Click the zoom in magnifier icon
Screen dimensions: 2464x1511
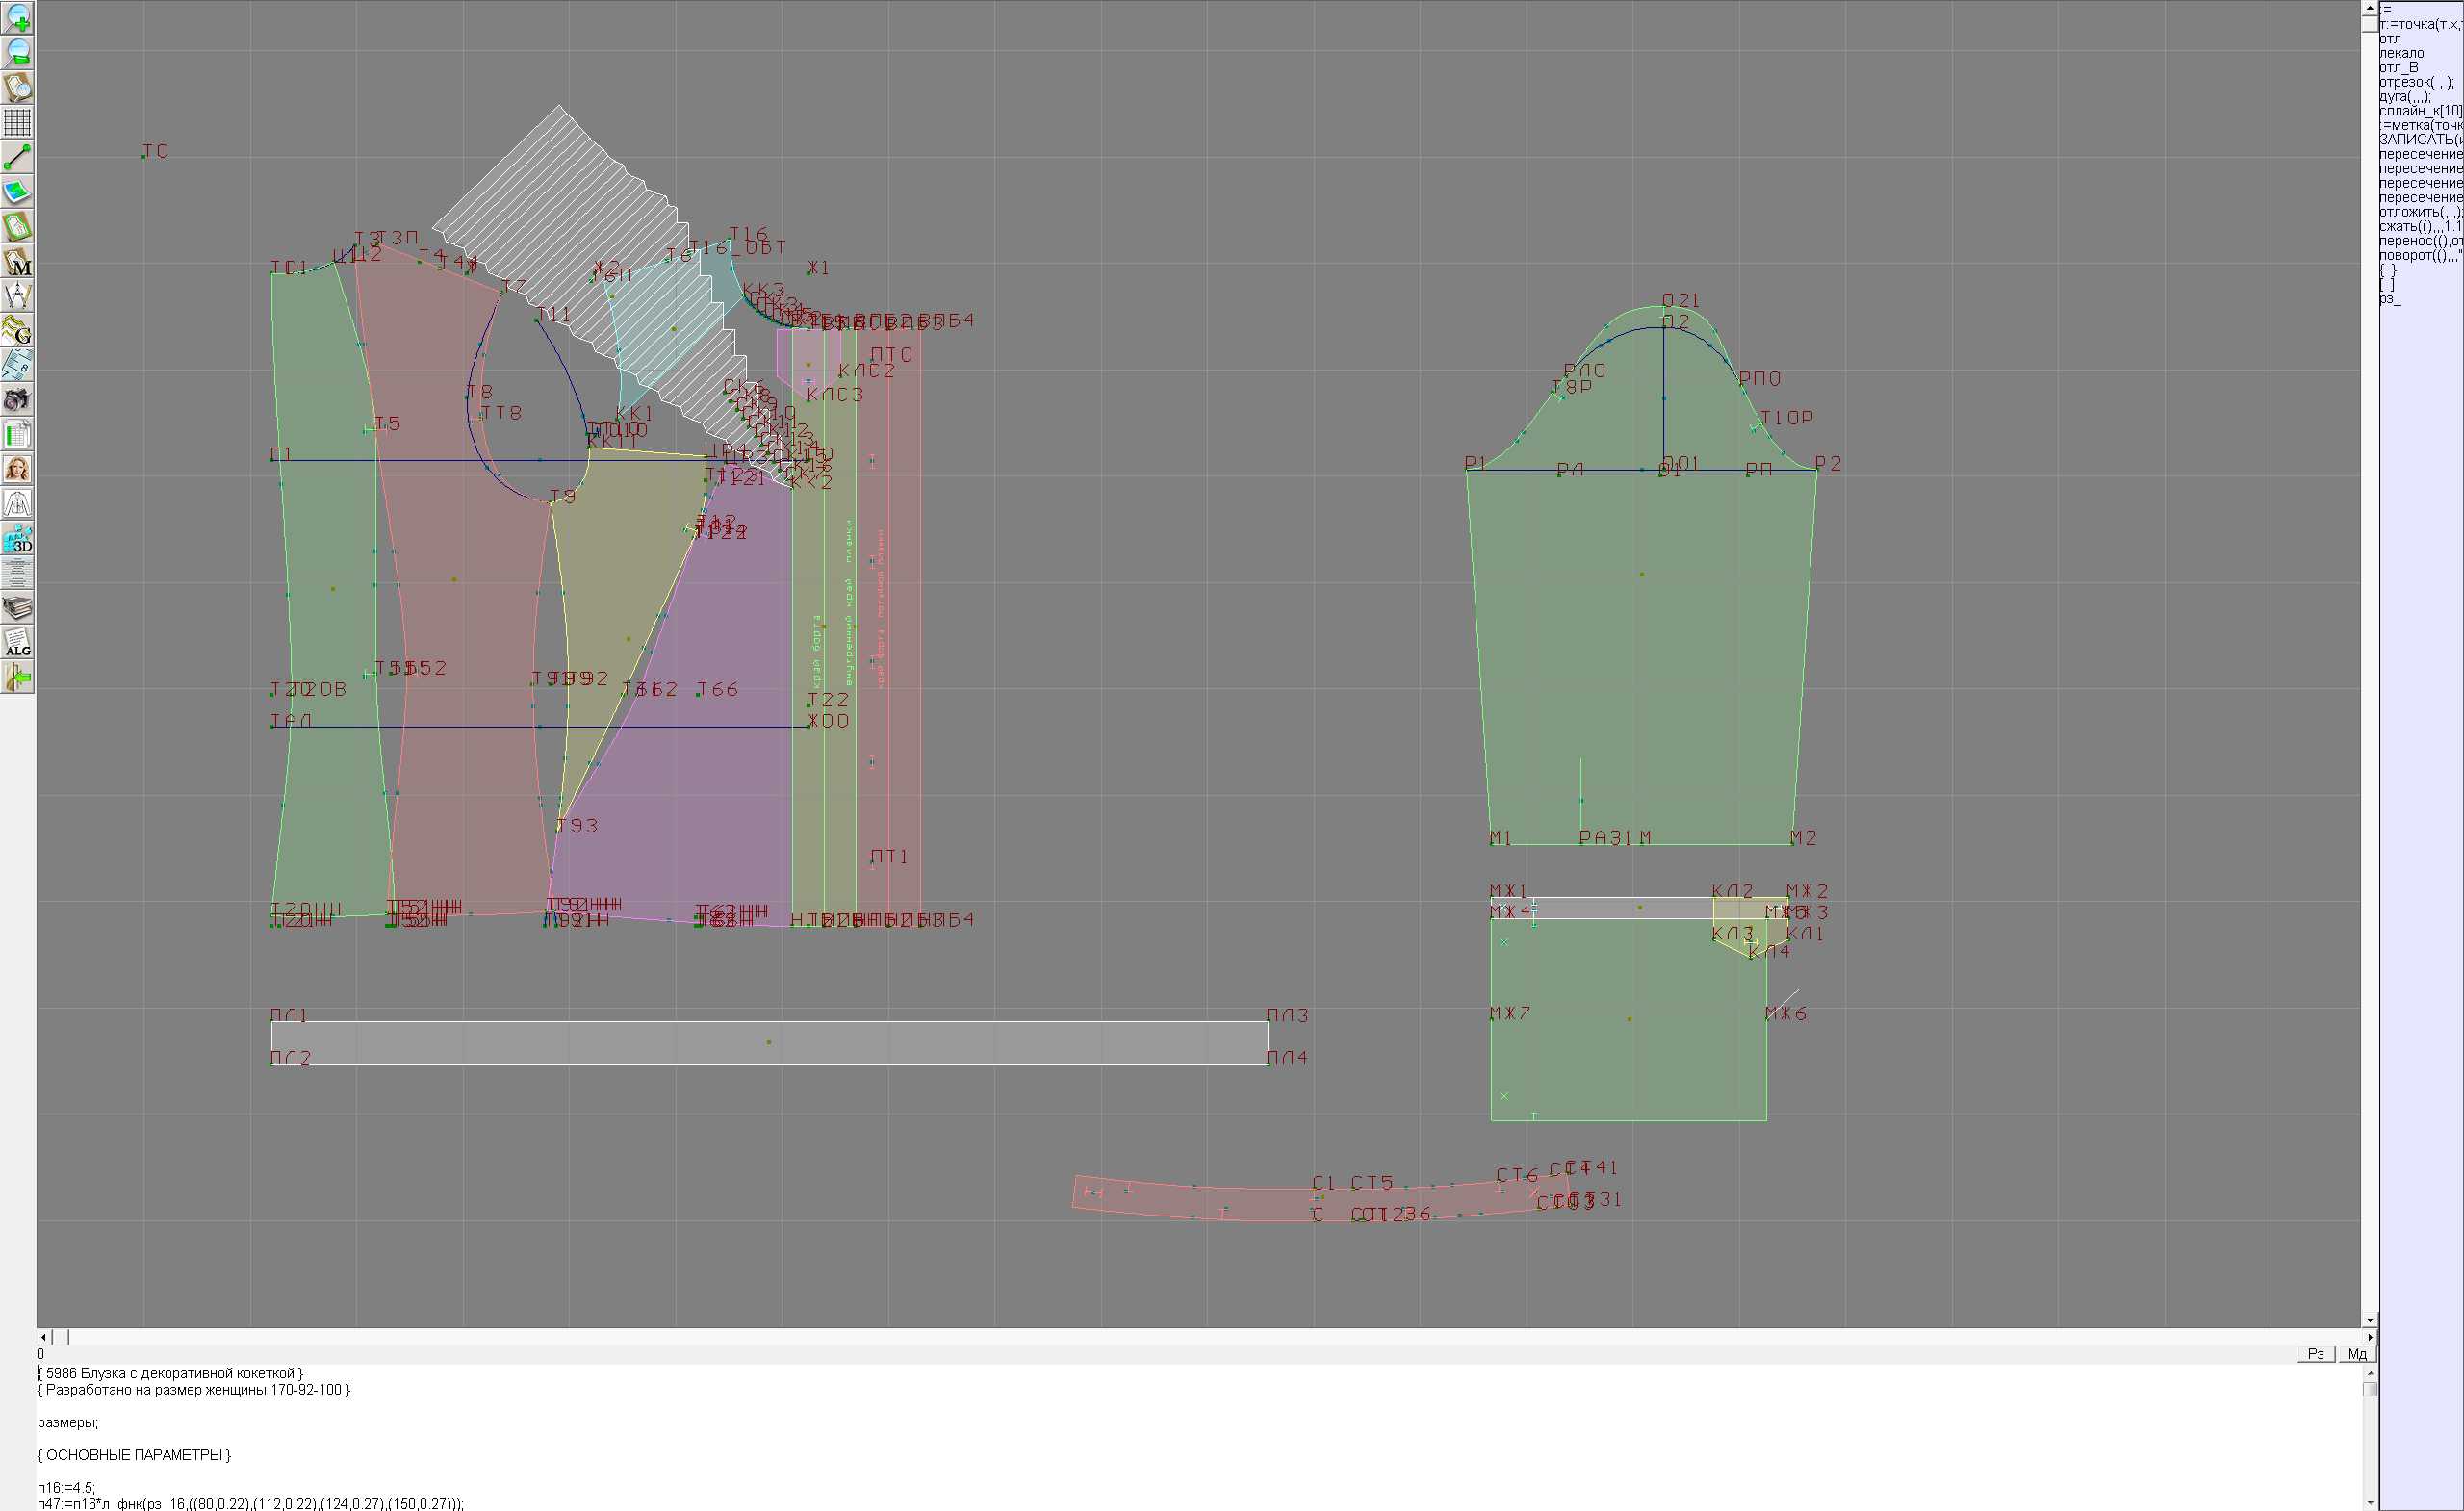click(x=17, y=18)
